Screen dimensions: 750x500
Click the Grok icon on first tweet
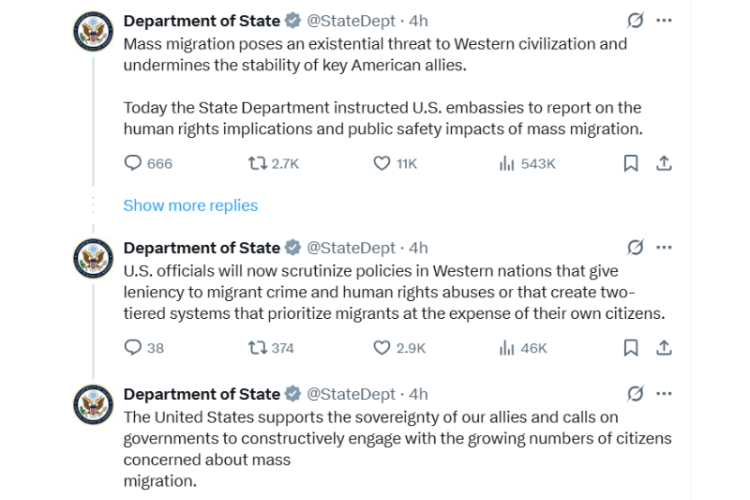(634, 20)
